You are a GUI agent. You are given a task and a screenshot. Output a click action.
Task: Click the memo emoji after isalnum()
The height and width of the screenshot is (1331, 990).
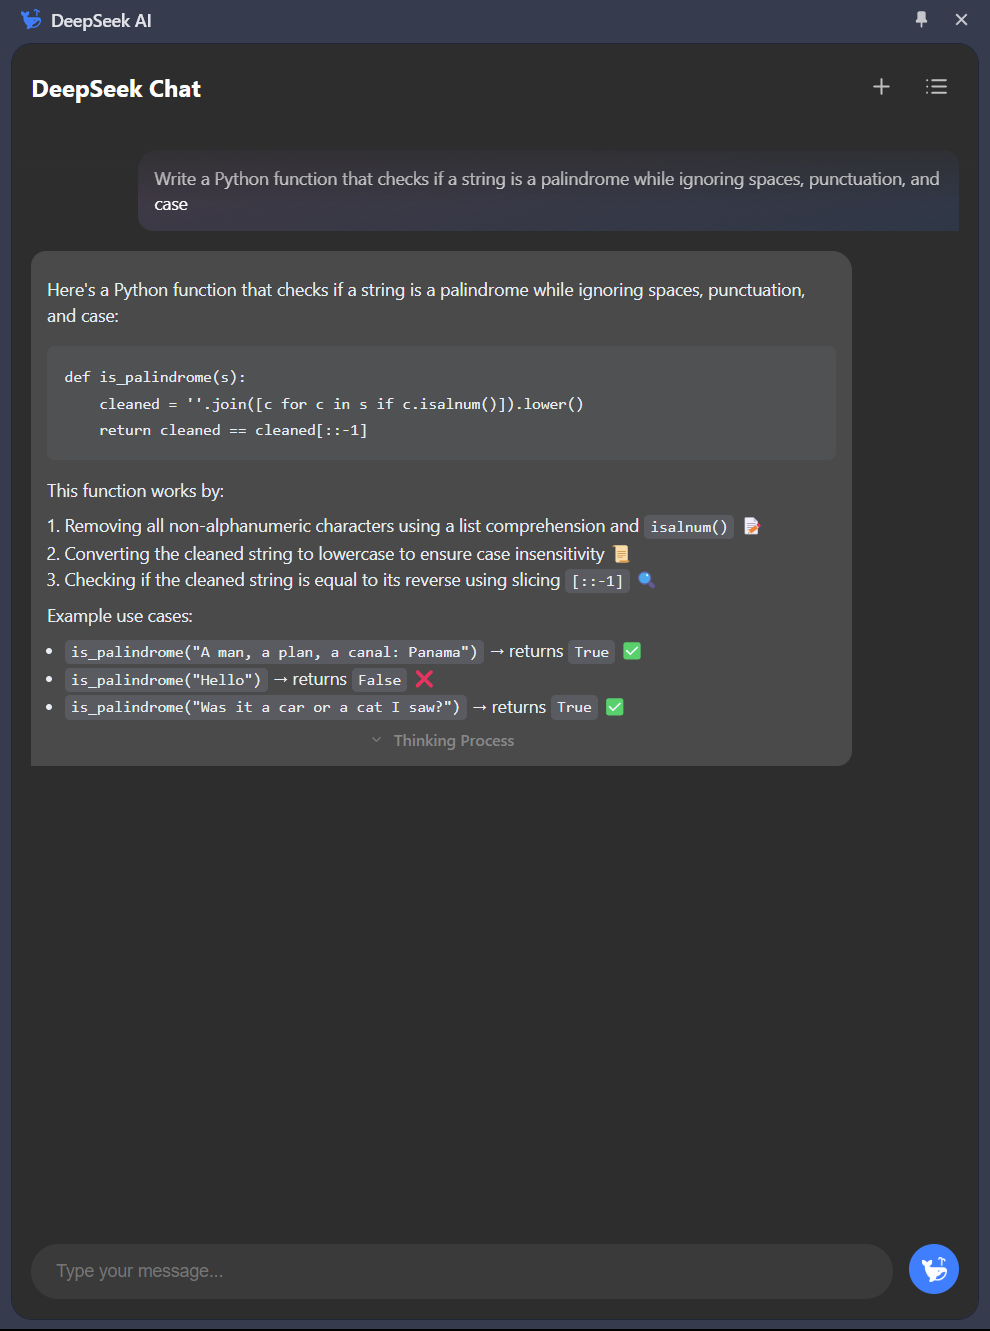[752, 526]
